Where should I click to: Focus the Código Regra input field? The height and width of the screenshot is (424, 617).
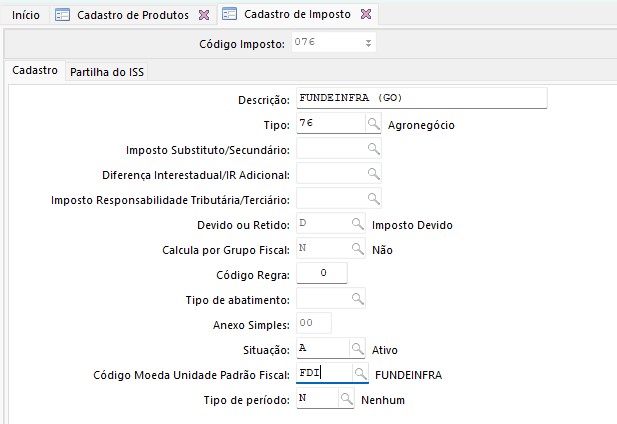pyautogui.click(x=322, y=274)
